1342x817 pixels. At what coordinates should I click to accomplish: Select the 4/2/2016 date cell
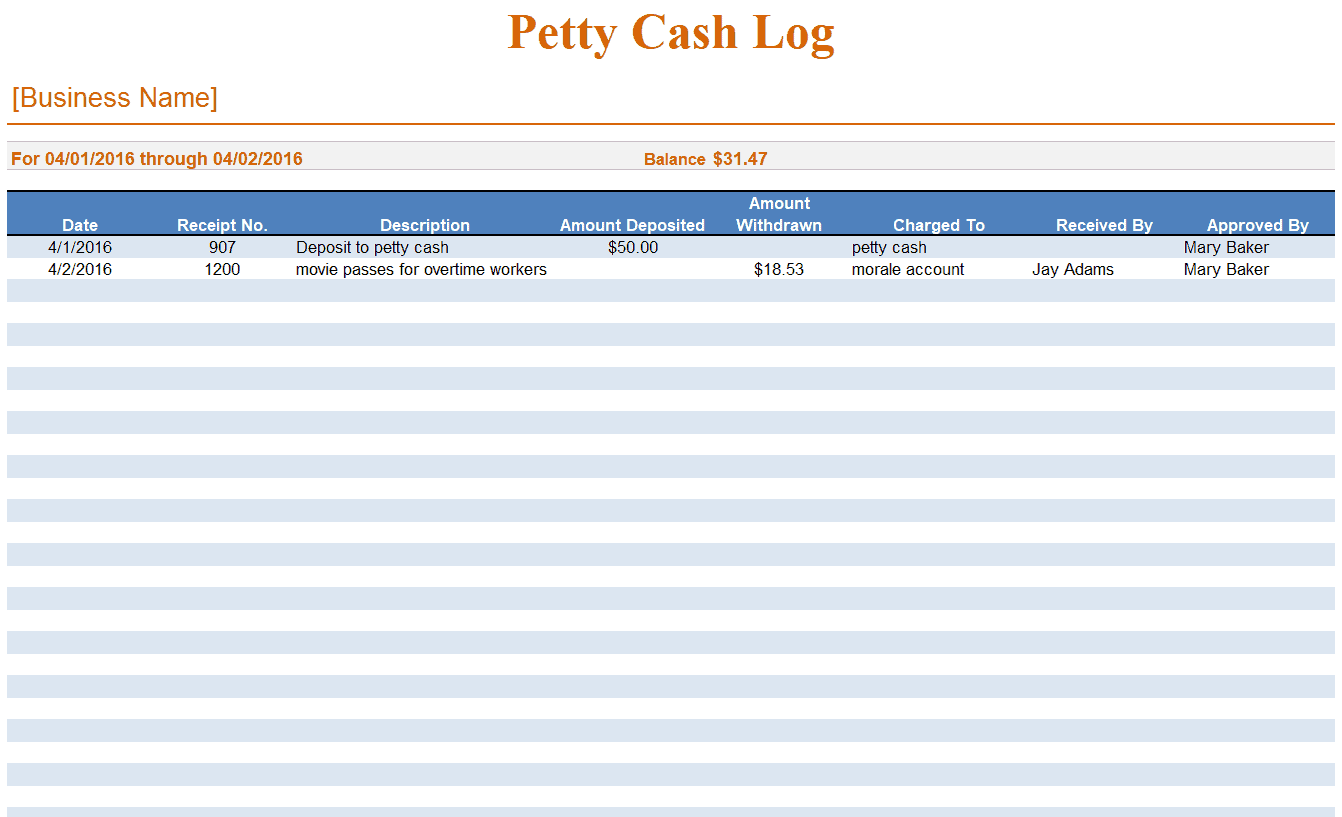(80, 269)
